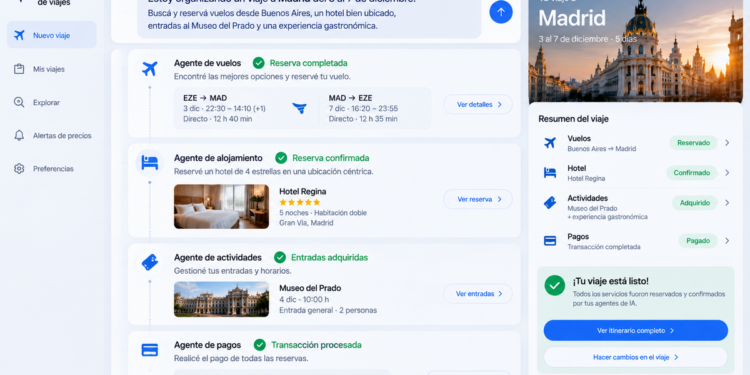750x375 pixels.
Task: Click the Gran Vía, Madrid address text
Action: (306, 223)
